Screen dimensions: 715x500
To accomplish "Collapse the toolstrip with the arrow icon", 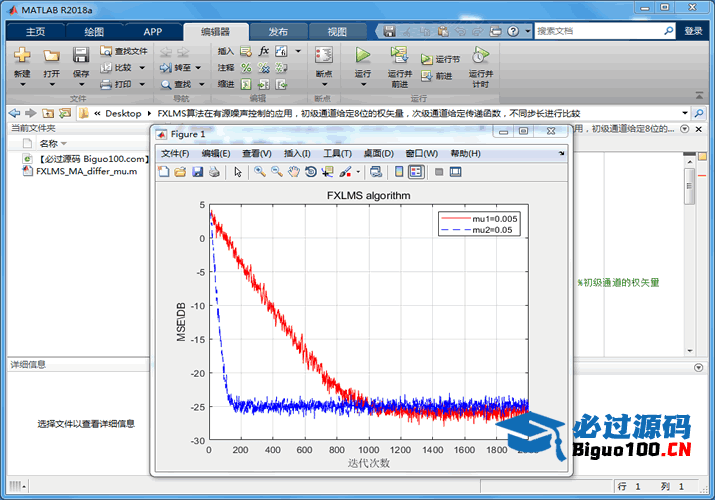I will point(699,95).
